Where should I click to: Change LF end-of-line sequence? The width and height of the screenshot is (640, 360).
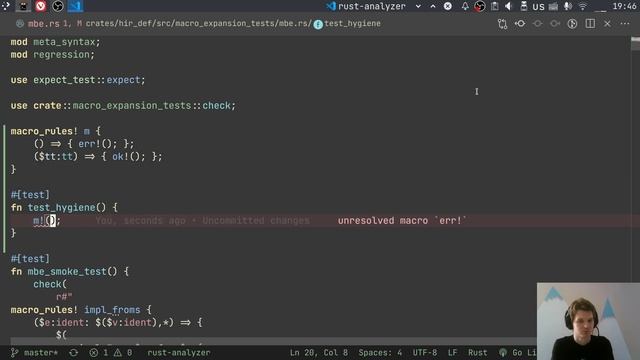452,353
